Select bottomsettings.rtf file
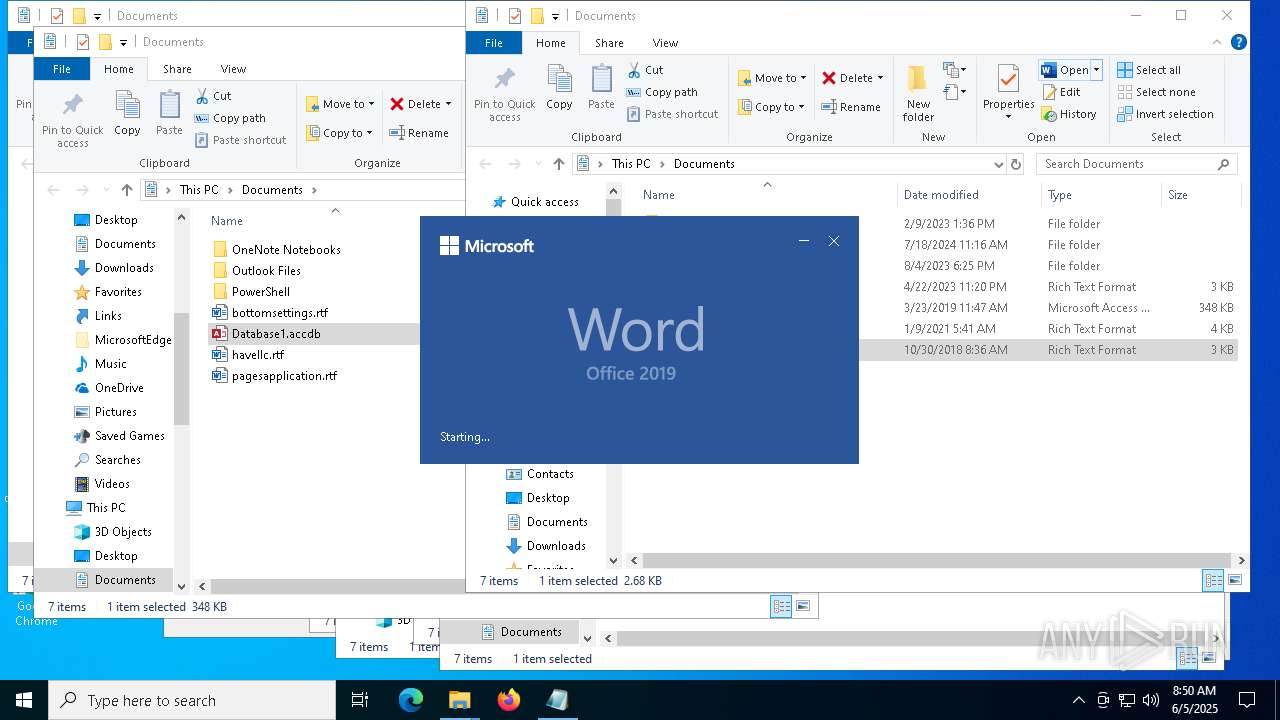The image size is (1280, 720). [x=280, y=313]
